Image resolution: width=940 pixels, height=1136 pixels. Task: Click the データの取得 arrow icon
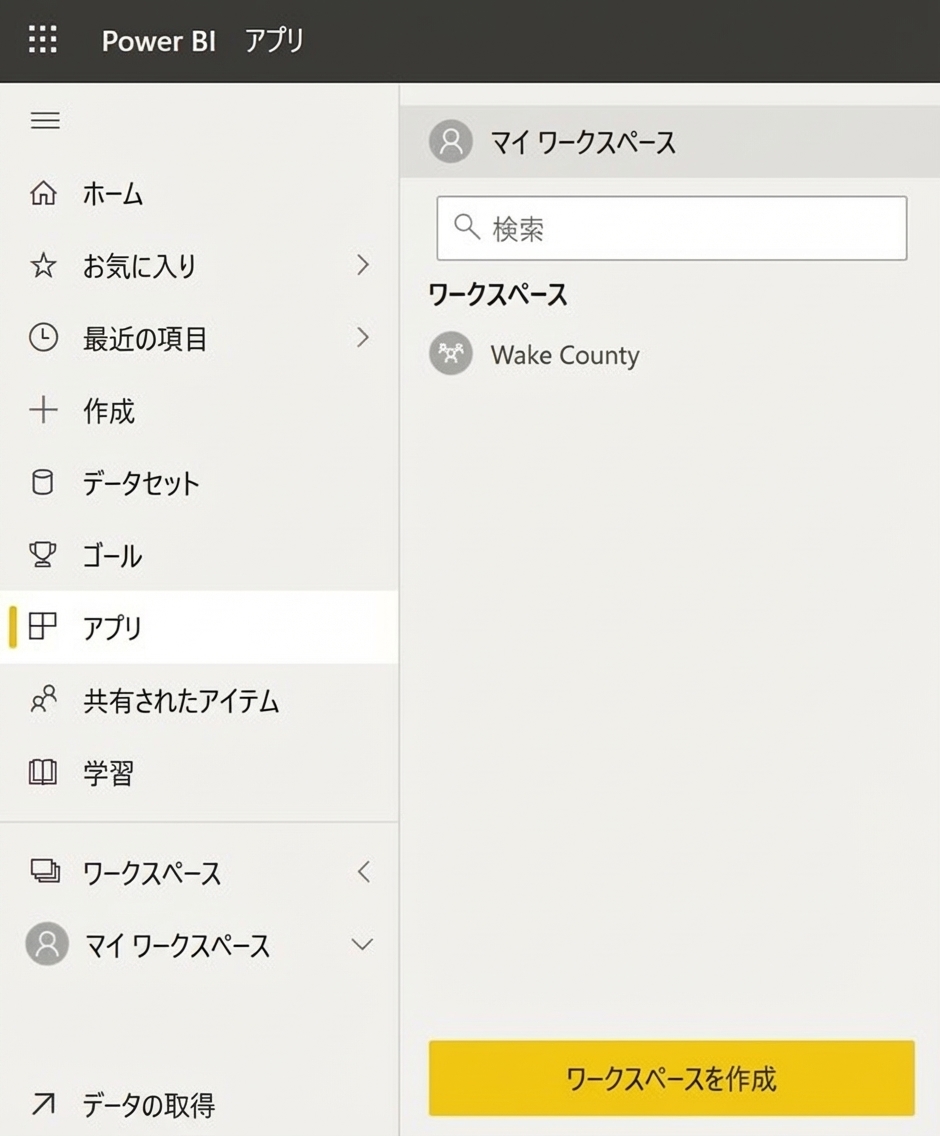(x=43, y=1104)
